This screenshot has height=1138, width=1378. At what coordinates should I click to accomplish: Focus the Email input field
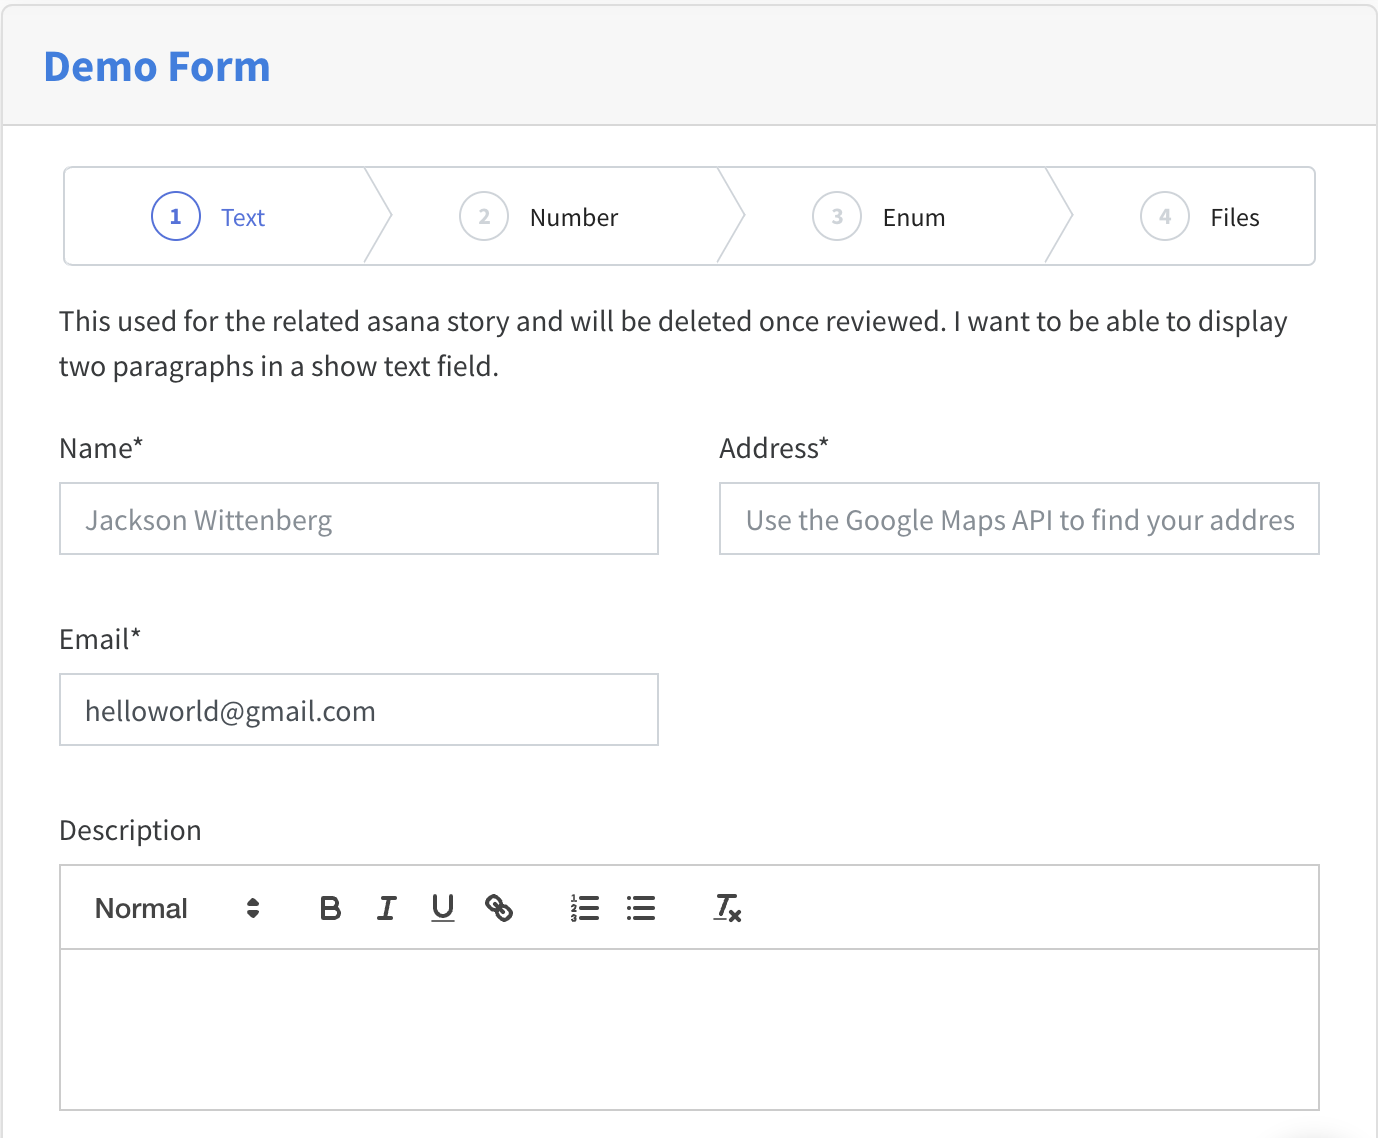pyautogui.click(x=359, y=710)
